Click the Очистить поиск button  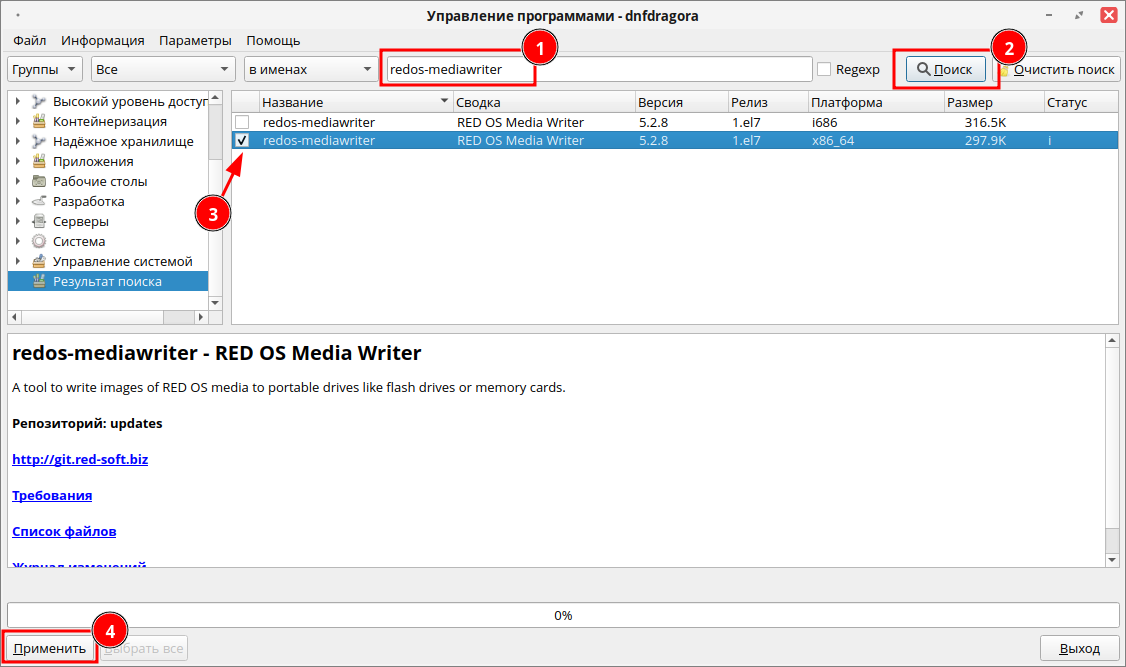click(x=1057, y=70)
